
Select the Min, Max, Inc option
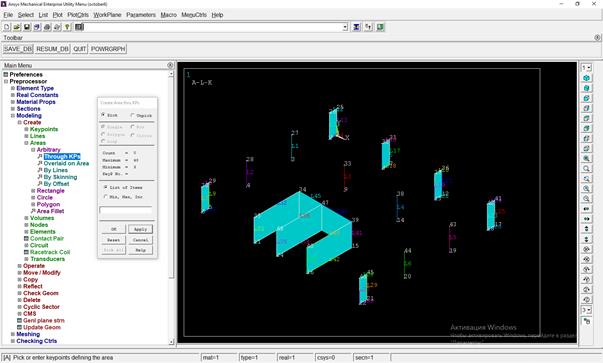coord(106,196)
